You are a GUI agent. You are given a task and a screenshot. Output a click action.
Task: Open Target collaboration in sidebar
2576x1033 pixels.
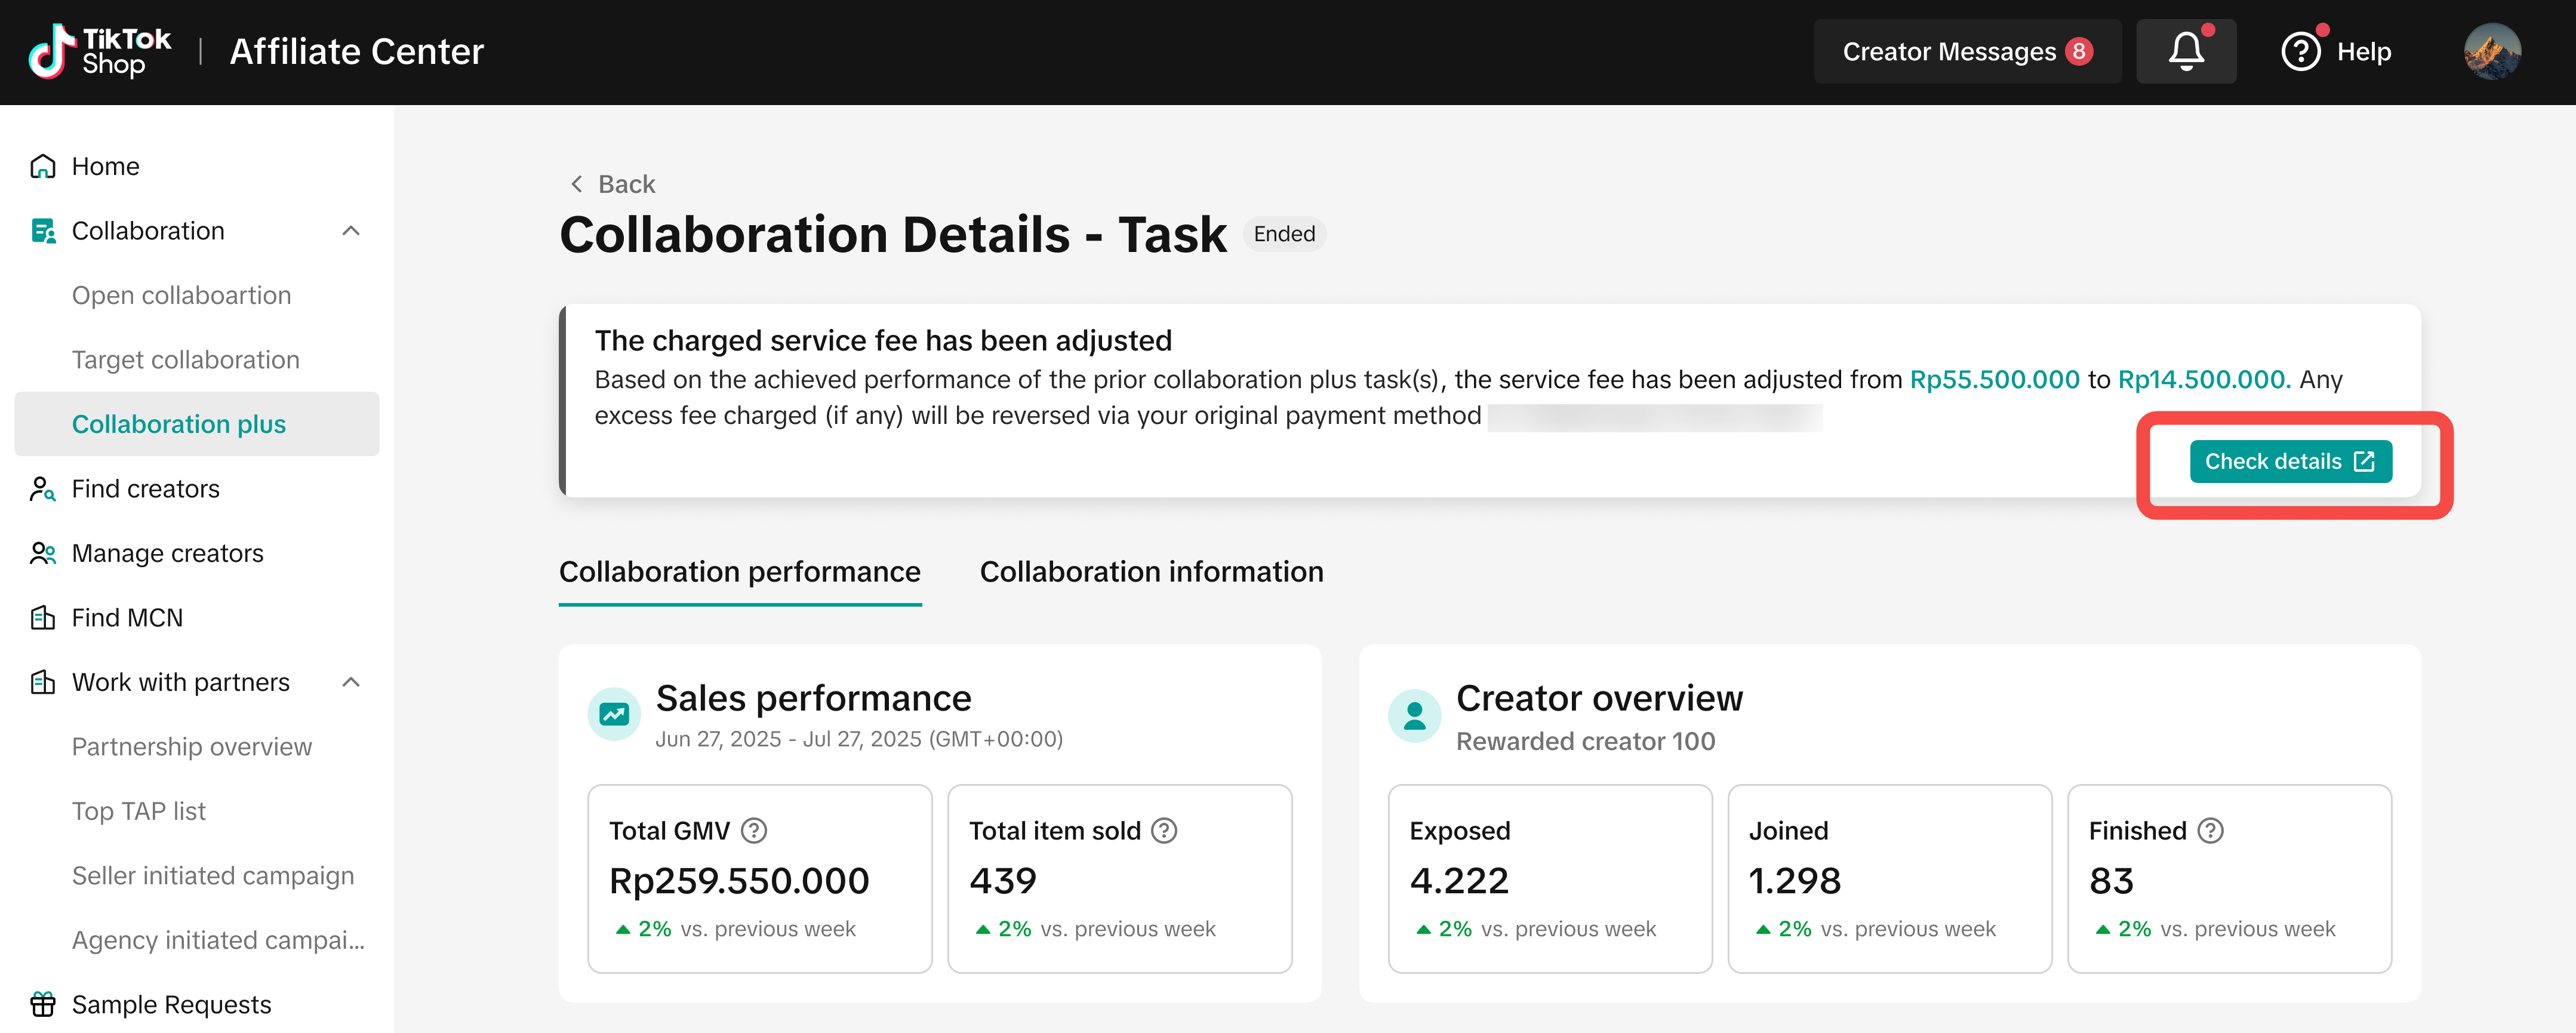(186, 360)
